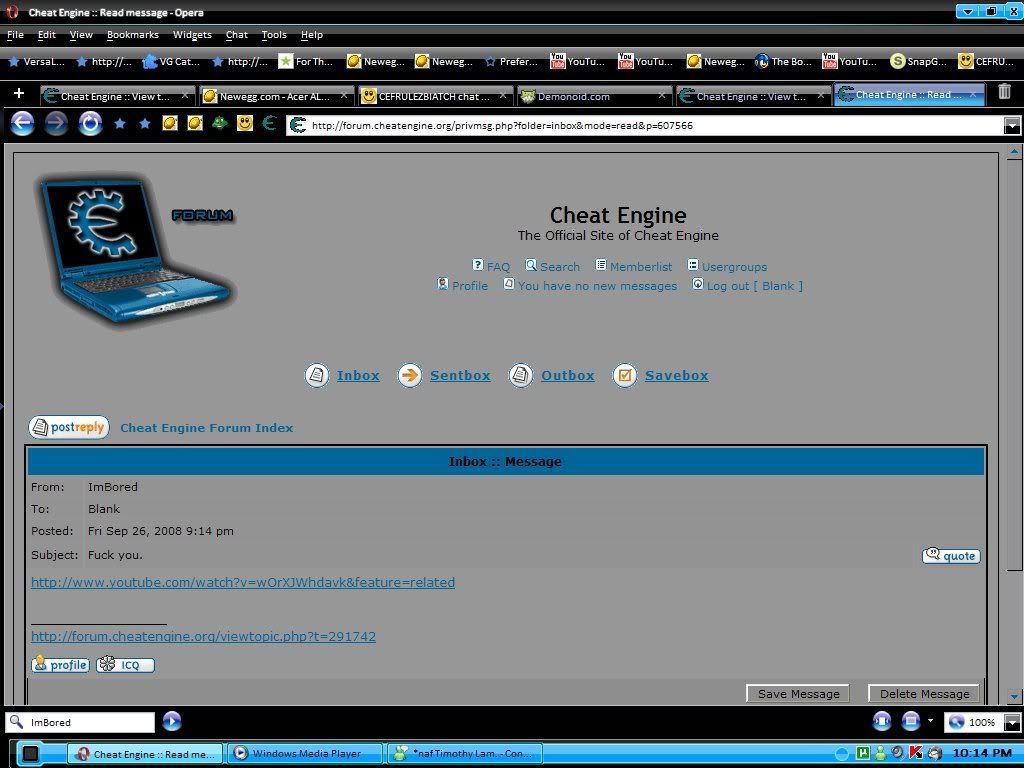Click the ICQ button under the message
The width and height of the screenshot is (1024, 768).
pyautogui.click(x=126, y=665)
